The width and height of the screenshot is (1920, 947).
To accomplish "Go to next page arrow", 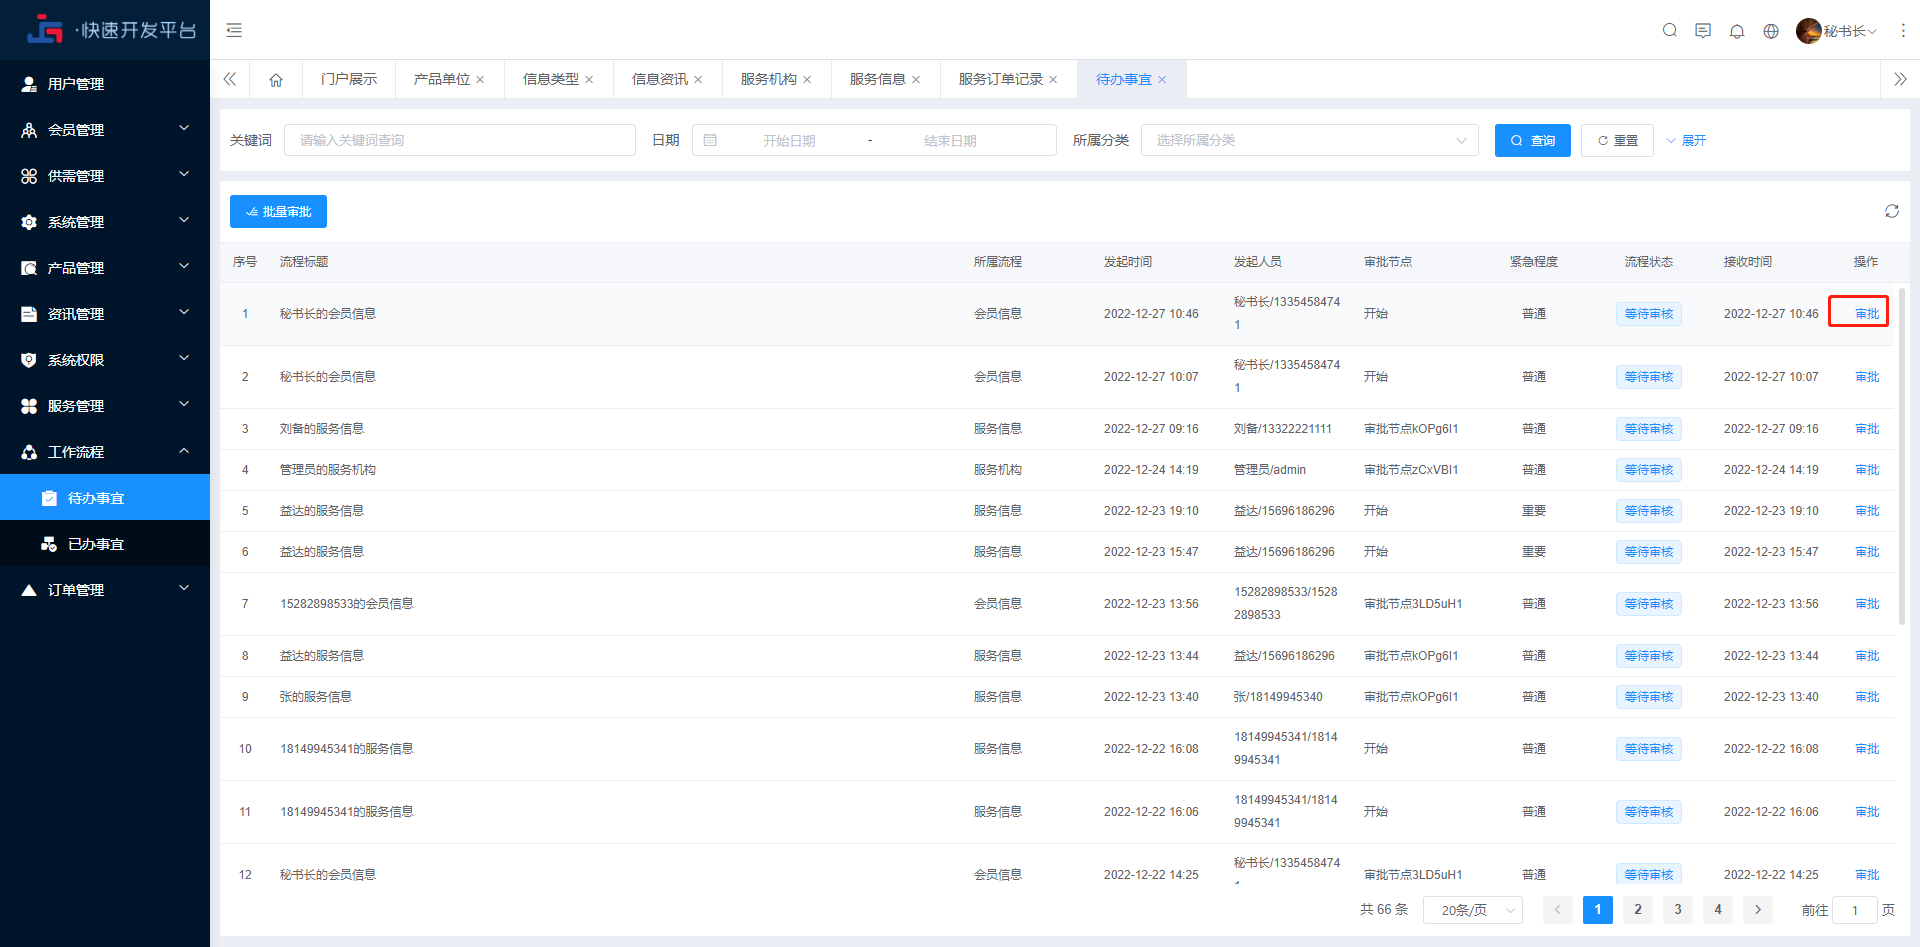I will tap(1758, 910).
